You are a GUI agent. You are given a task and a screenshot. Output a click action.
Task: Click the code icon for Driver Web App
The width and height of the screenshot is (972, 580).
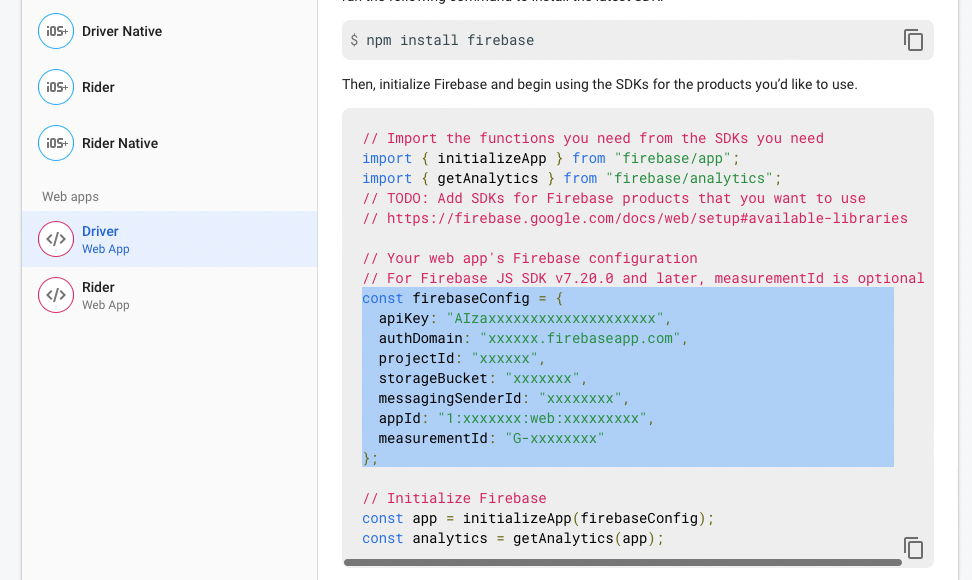point(56,239)
